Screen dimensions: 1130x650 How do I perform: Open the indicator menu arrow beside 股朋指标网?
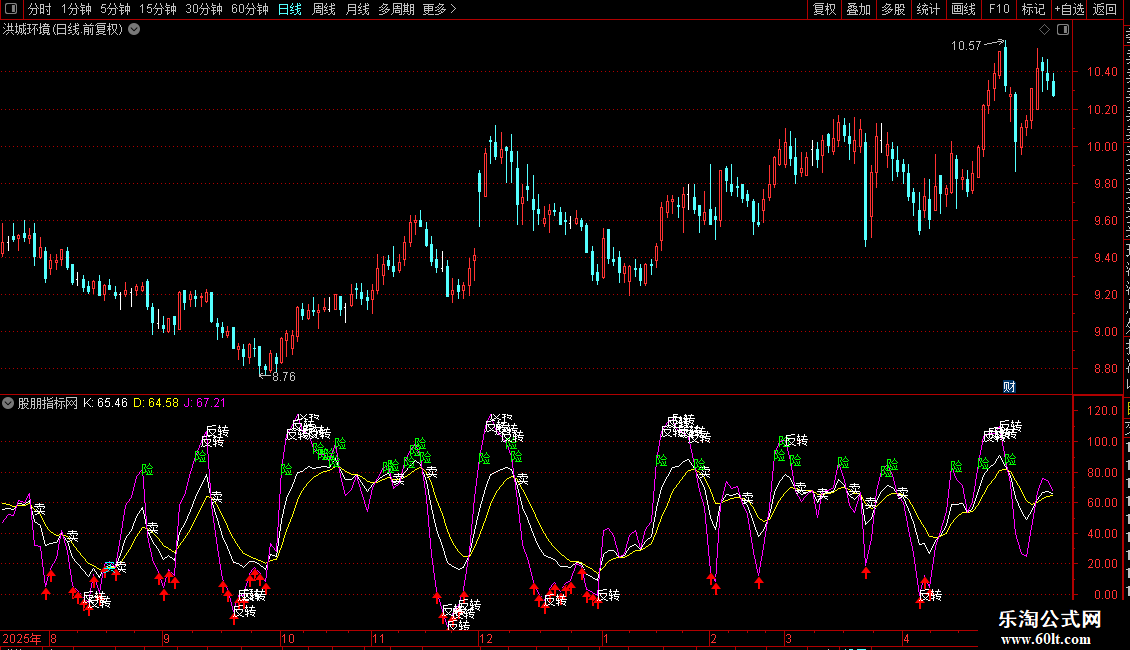point(8,403)
